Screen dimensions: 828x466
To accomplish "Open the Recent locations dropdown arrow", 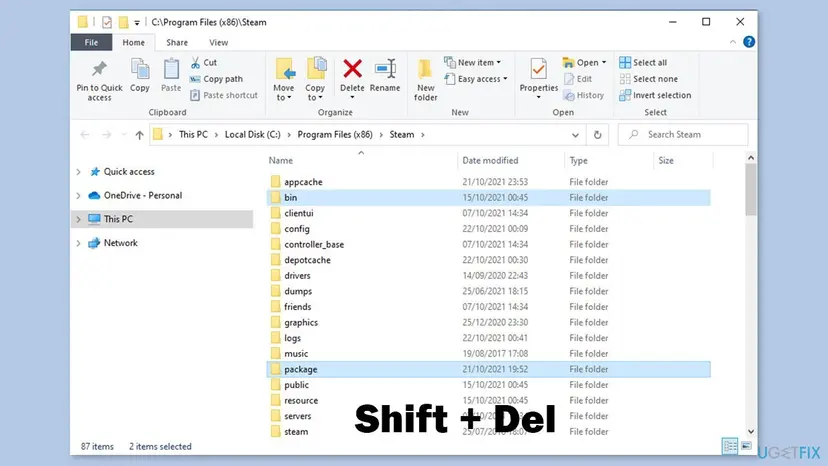I will [124, 135].
